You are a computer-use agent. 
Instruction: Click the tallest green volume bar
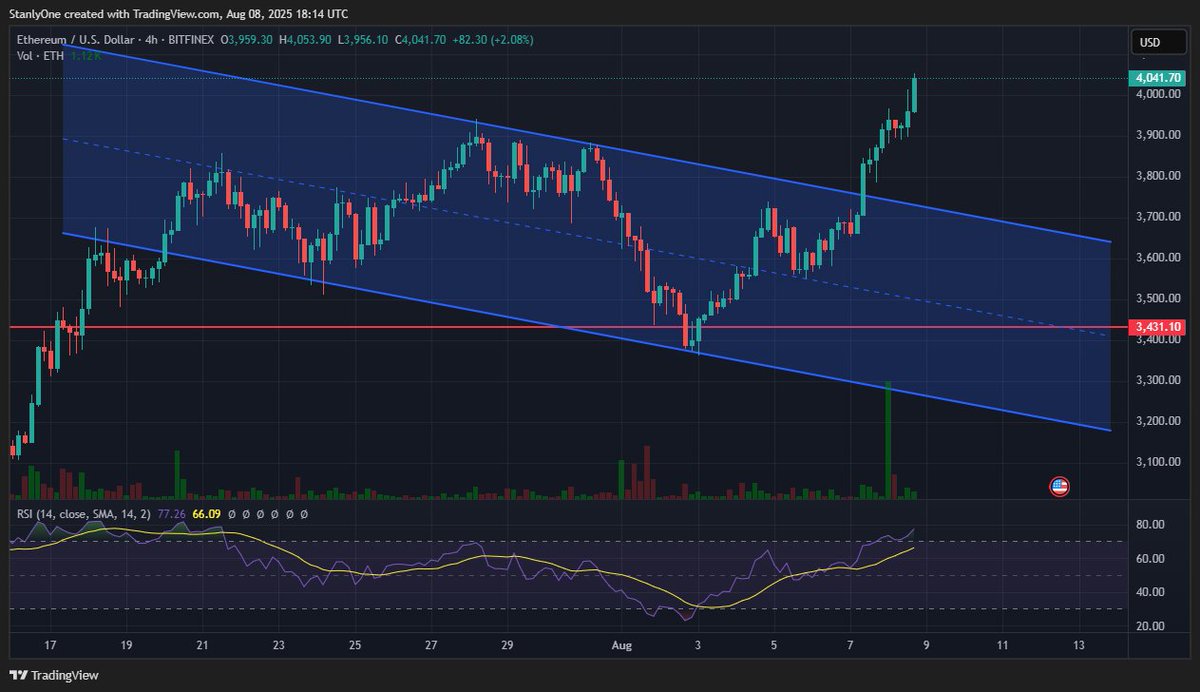tap(888, 440)
